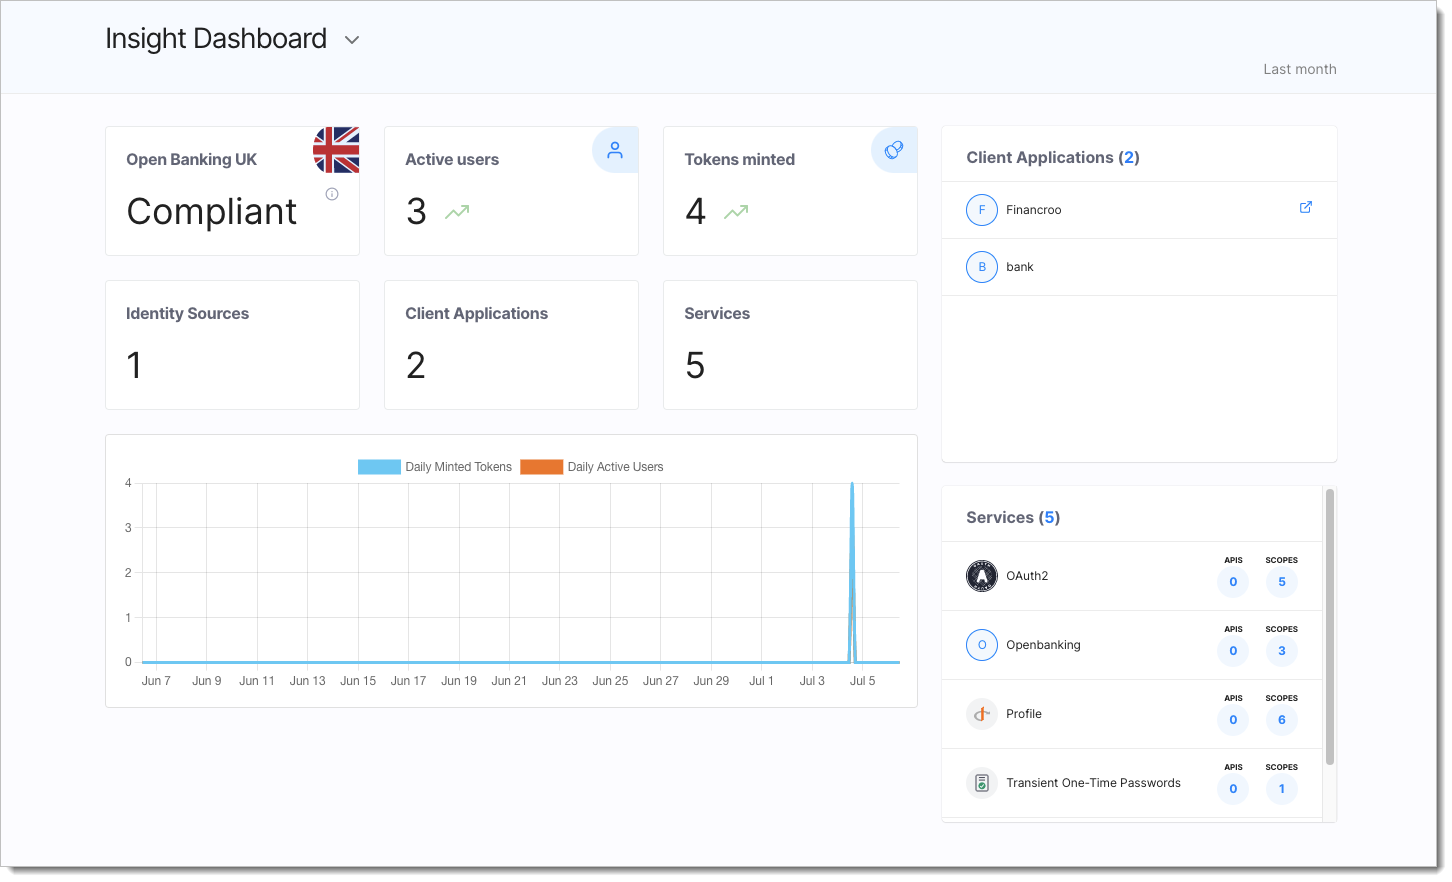Click the Jun 7 axis label
This screenshot has width=1452, height=882.
point(156,681)
